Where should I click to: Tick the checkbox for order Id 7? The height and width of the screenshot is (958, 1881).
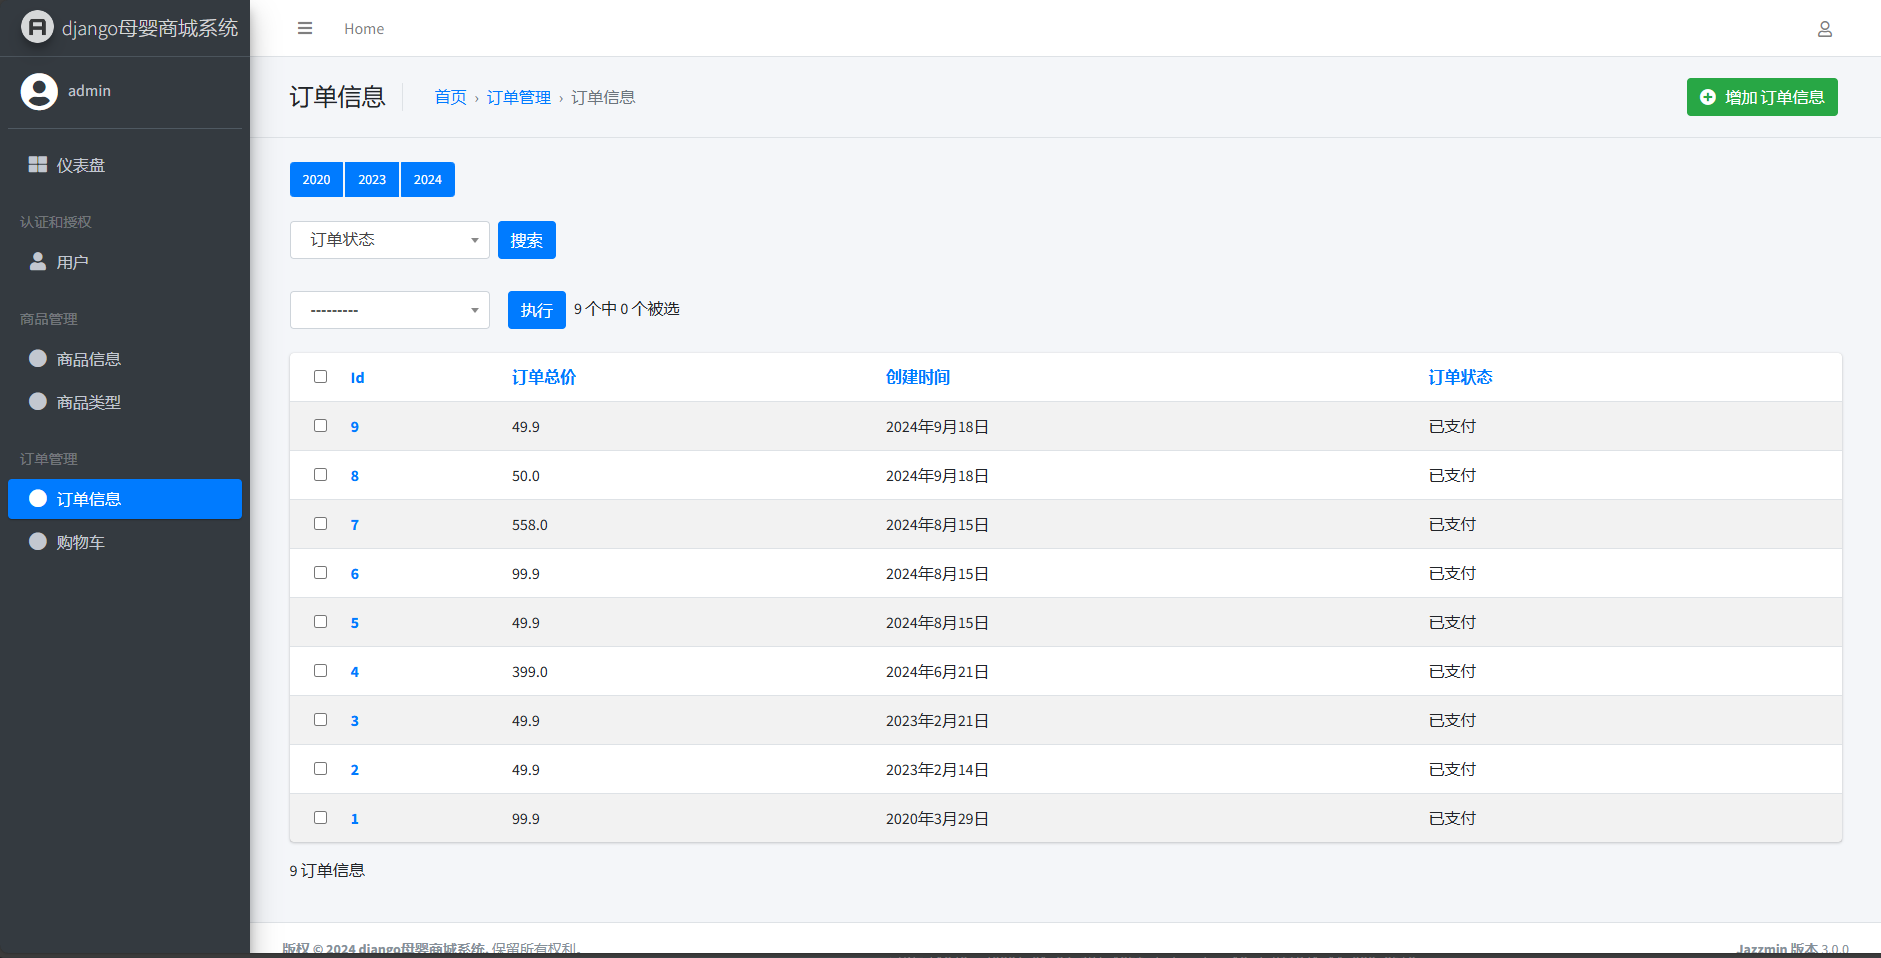click(320, 523)
